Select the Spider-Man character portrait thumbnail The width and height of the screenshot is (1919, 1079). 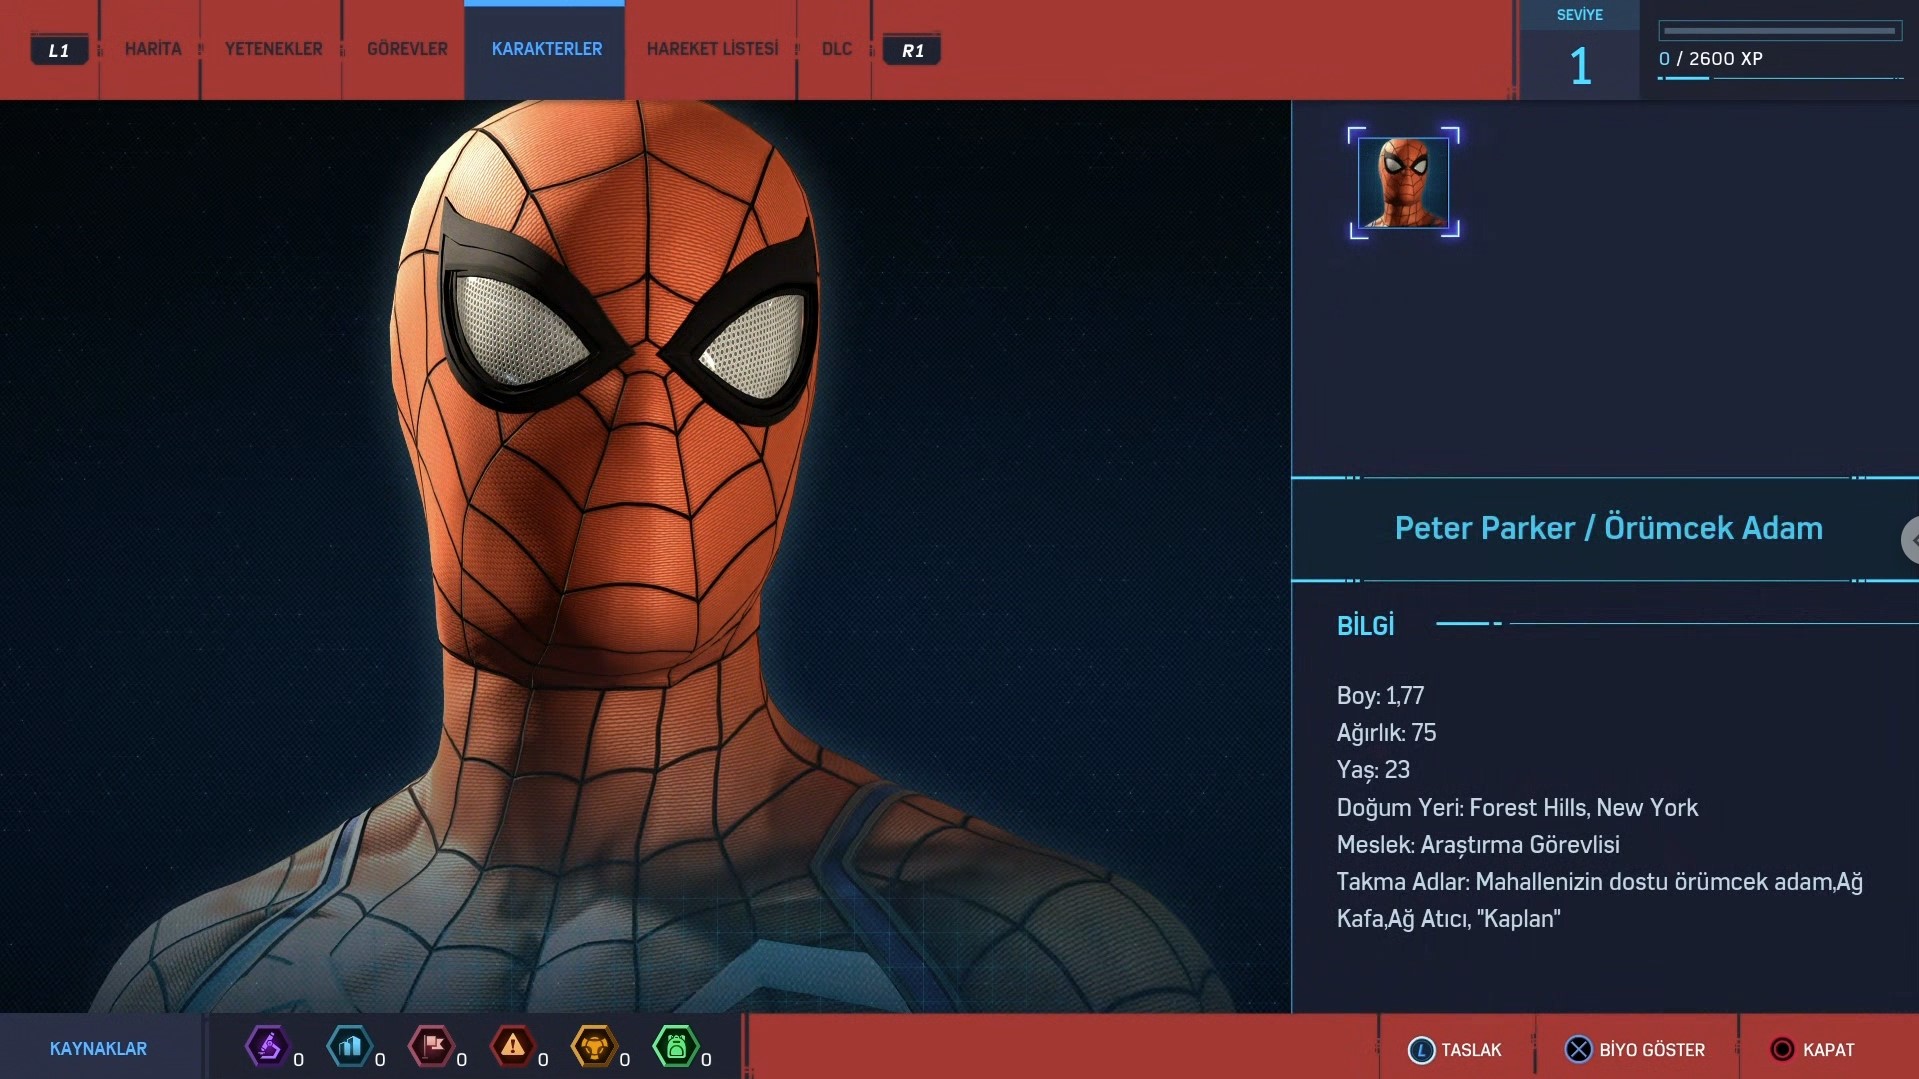(1403, 183)
